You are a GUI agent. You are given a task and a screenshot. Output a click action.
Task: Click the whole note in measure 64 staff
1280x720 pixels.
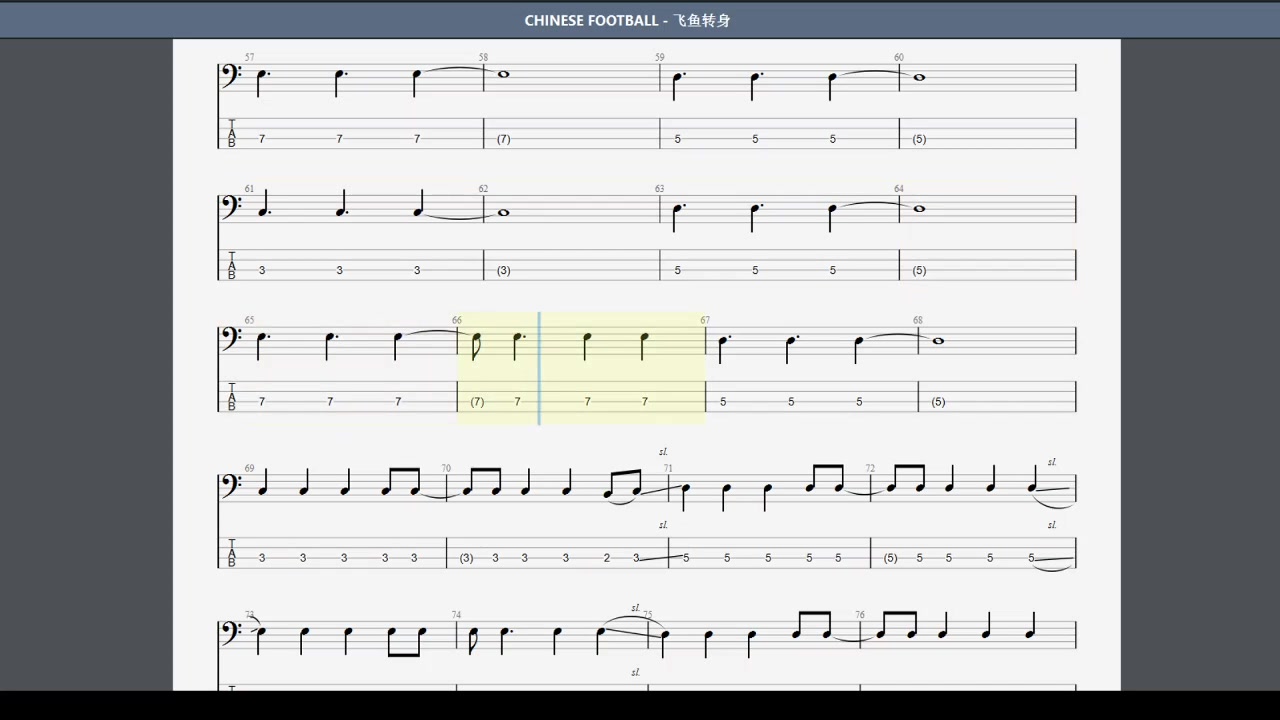(x=920, y=208)
